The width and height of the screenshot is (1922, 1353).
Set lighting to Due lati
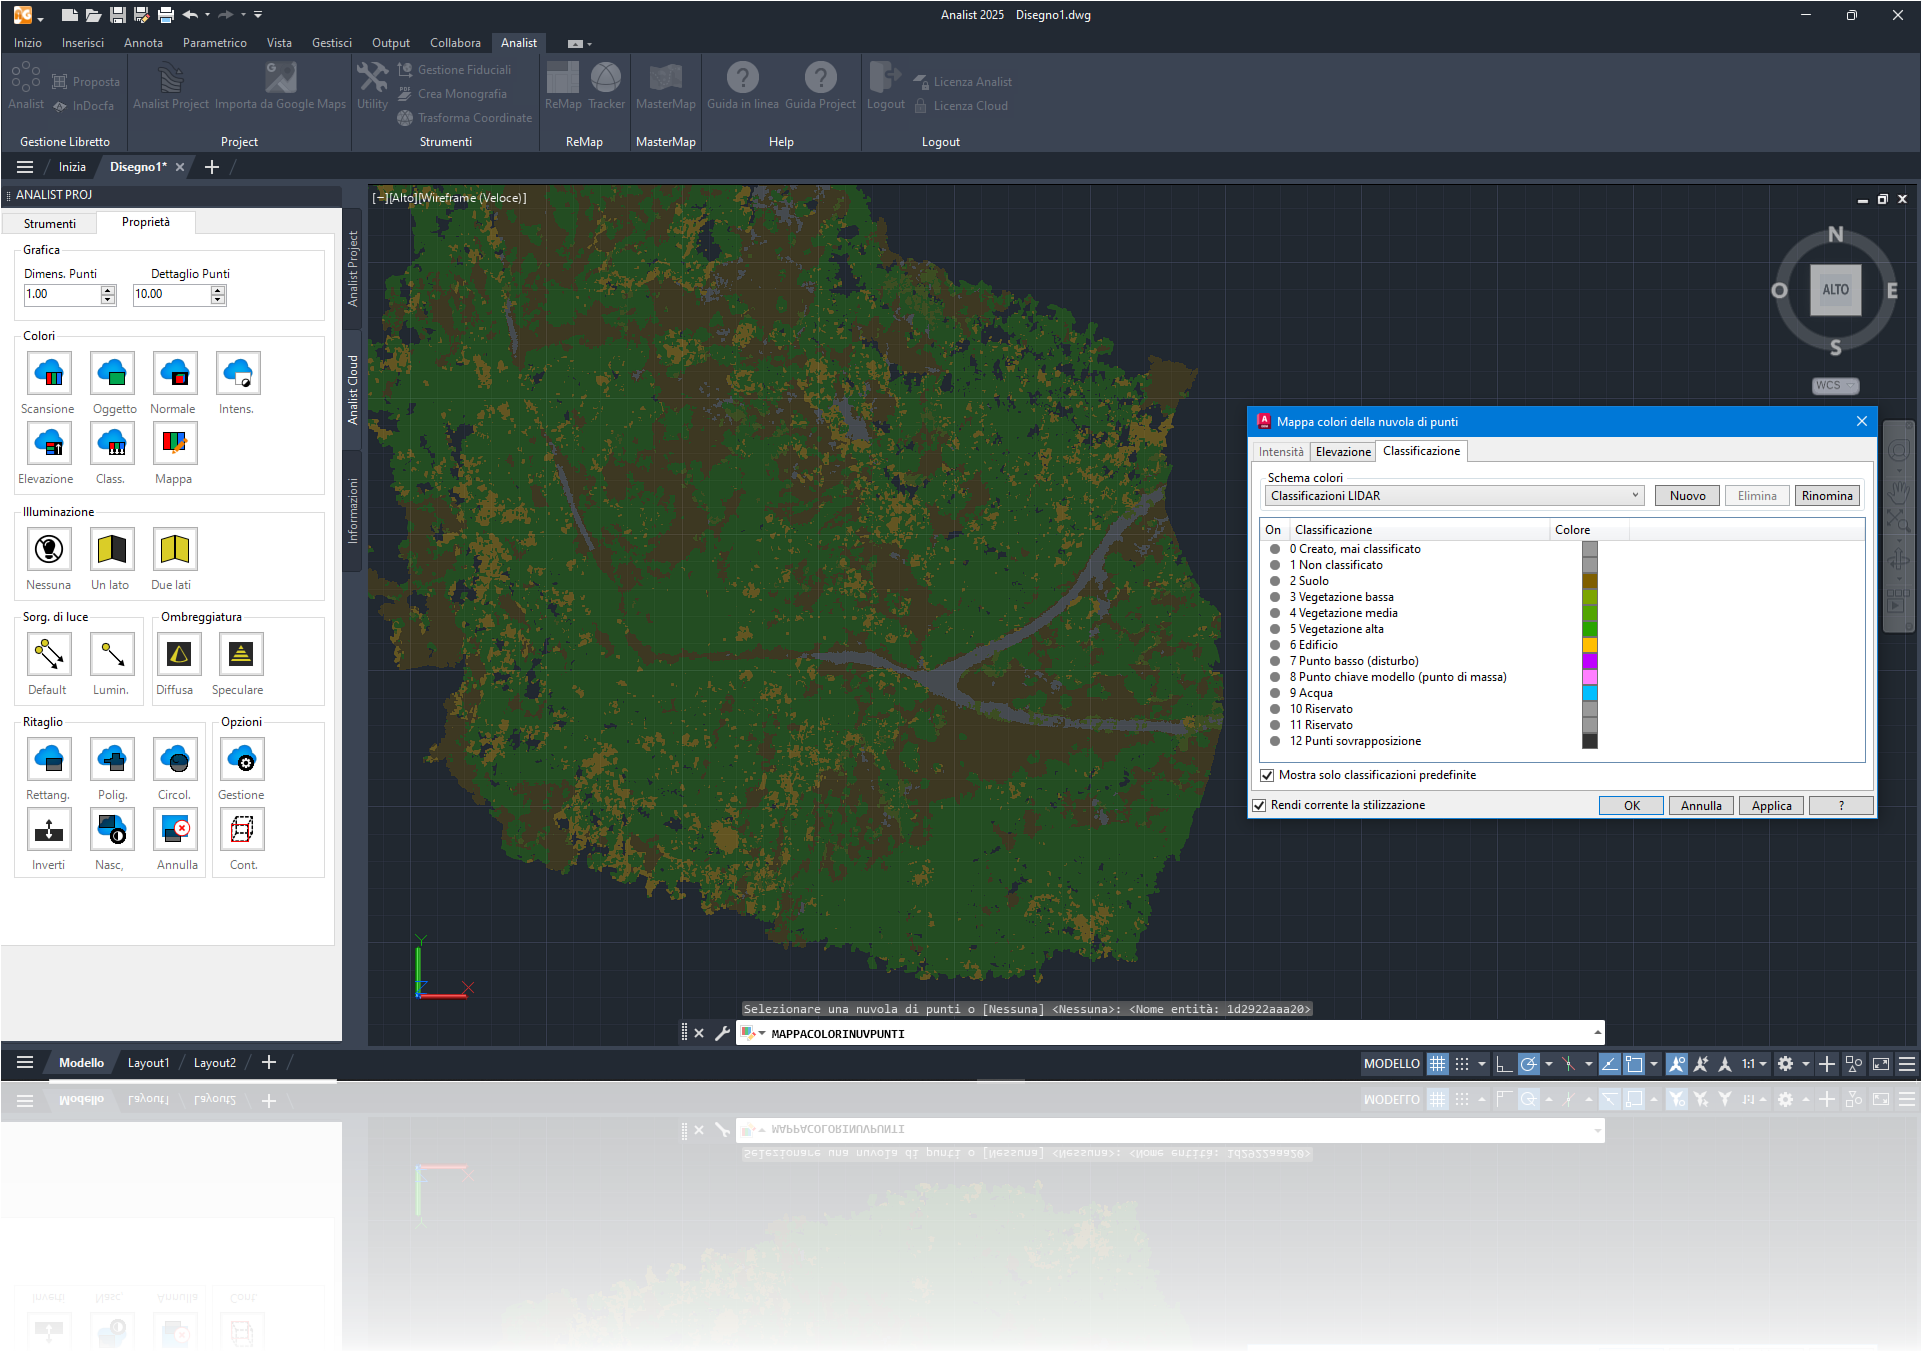[175, 549]
